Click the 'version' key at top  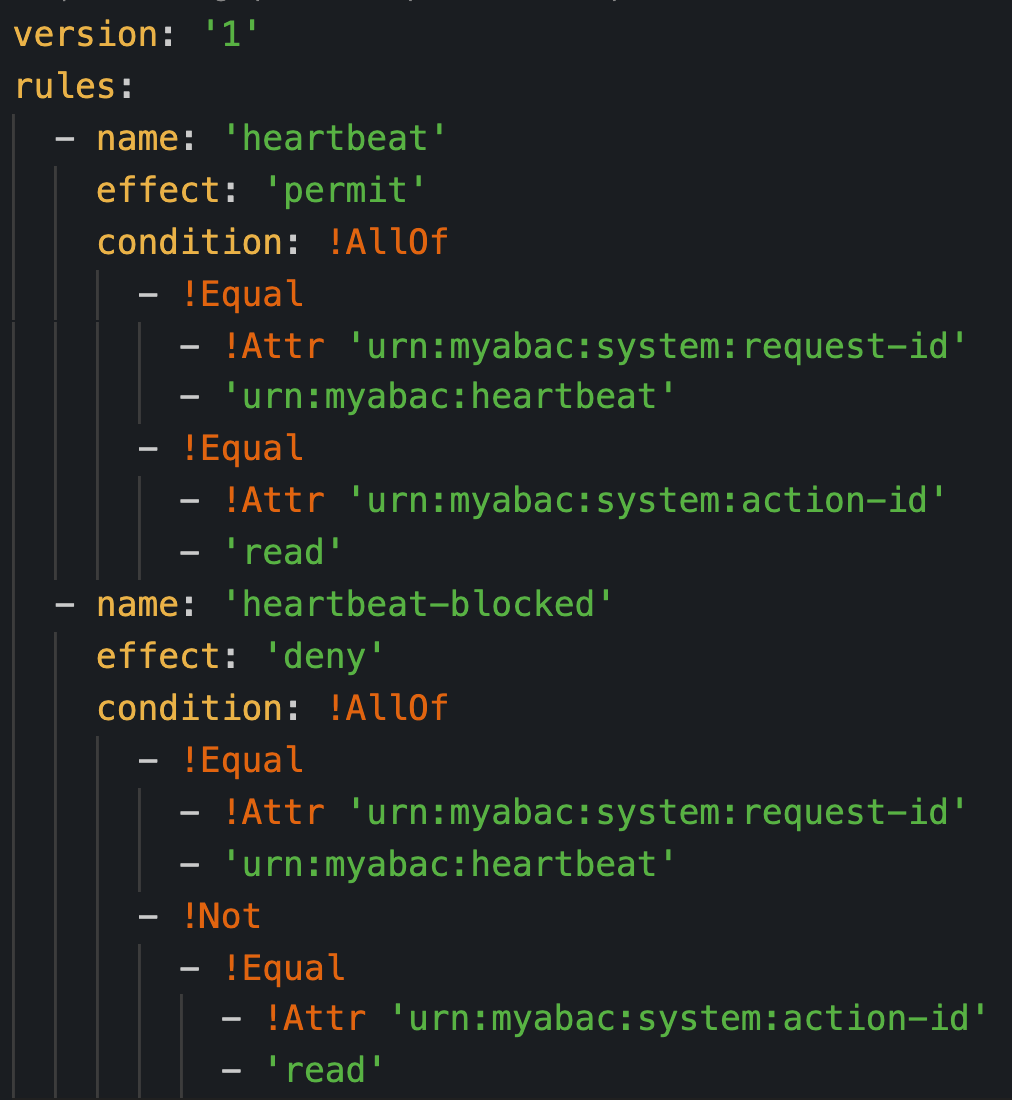click(86, 34)
